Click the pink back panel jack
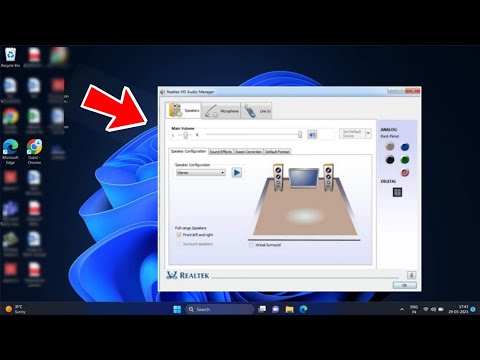The height and width of the screenshot is (360, 480). pos(405,172)
